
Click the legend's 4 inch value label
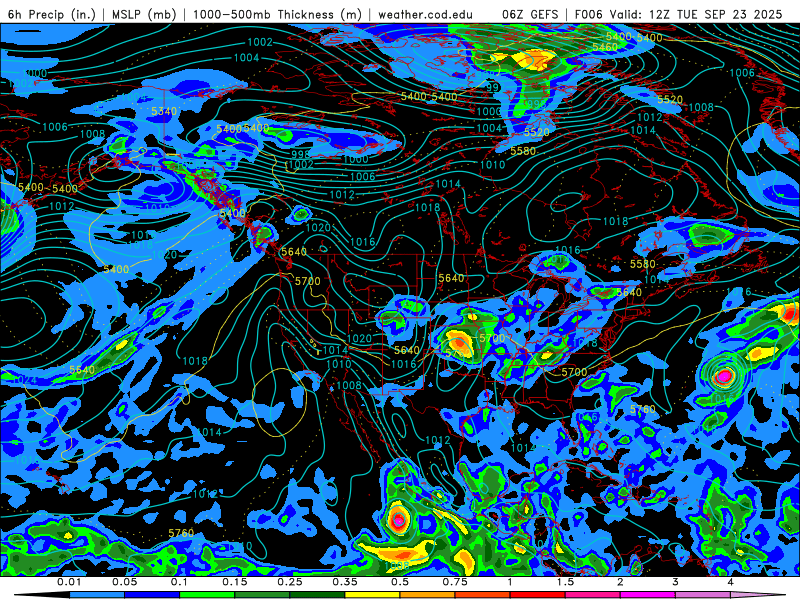(x=731, y=582)
